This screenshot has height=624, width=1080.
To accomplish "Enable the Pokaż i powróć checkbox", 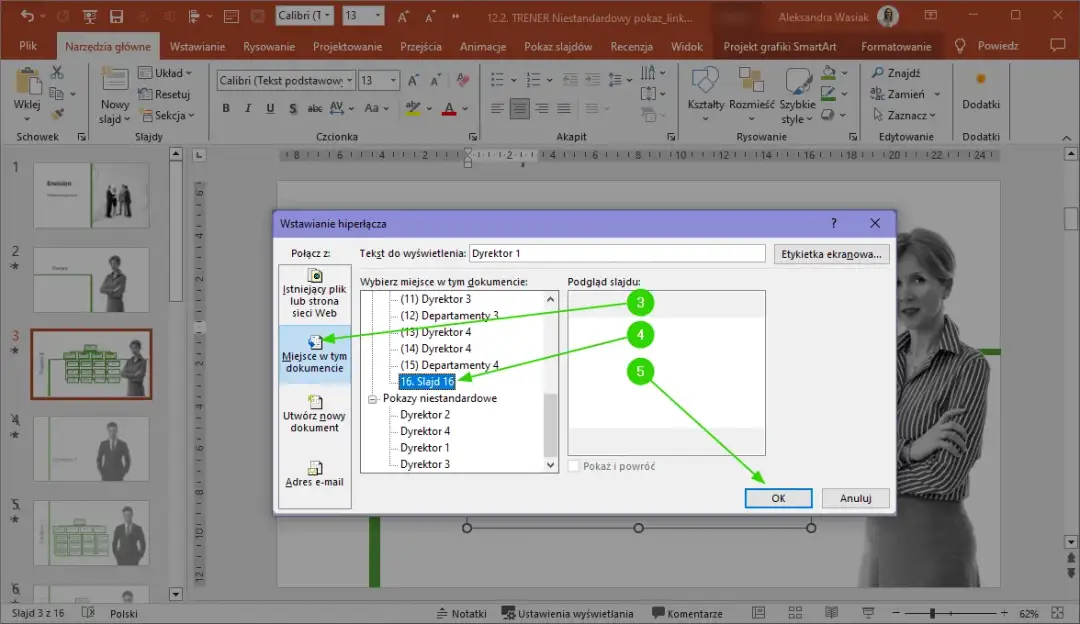I will [x=576, y=466].
